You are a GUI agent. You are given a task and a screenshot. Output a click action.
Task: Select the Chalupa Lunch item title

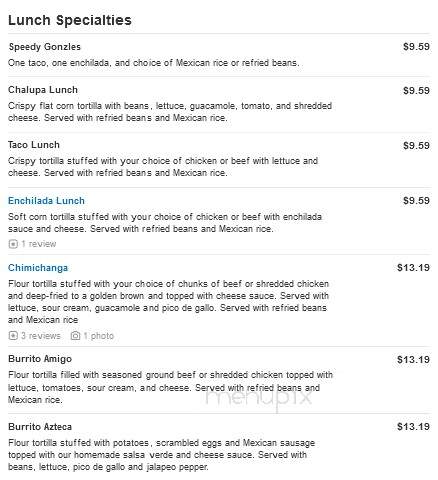pyautogui.click(x=43, y=90)
